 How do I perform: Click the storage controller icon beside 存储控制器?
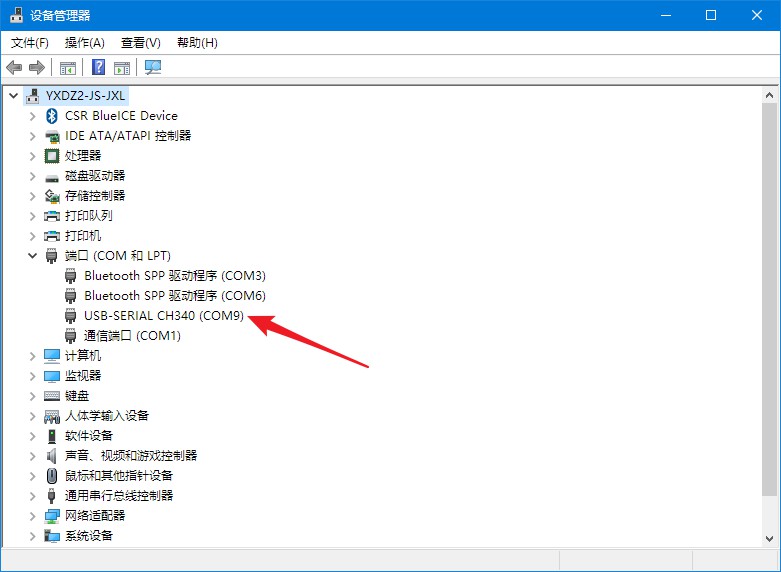[x=52, y=196]
